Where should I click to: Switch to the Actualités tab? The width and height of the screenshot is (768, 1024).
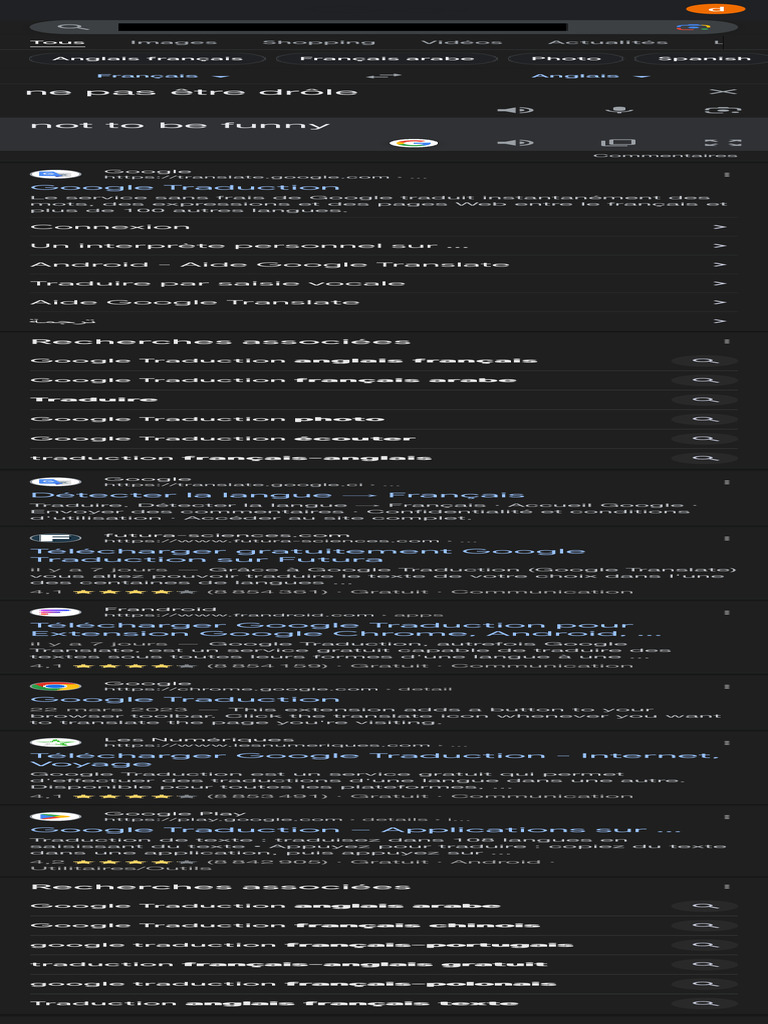(607, 42)
